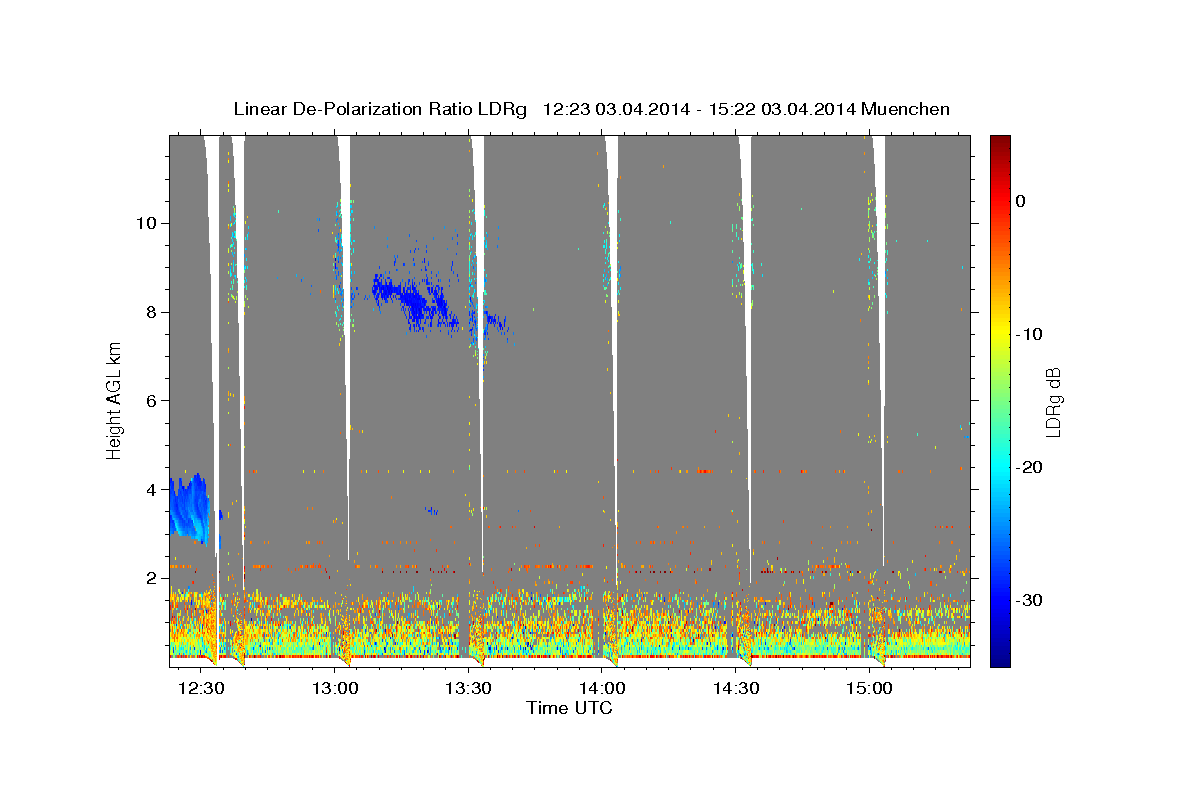
Task: Click the colorbar value label 0
Action: click(x=1021, y=201)
